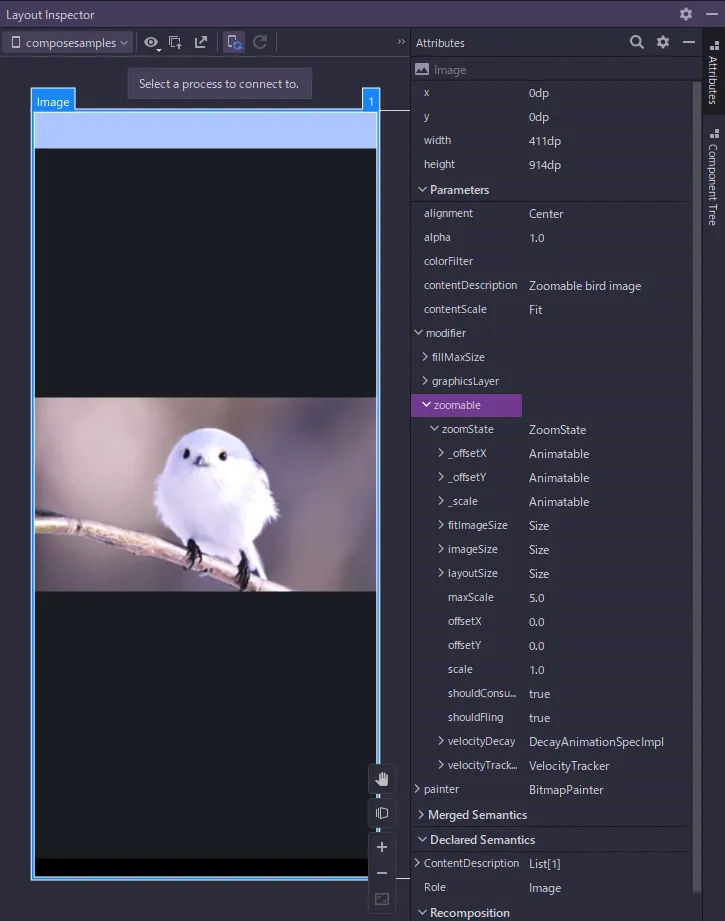This screenshot has height=921, width=725.
Task: Toggle 3D mode for the layout
Action: (x=381, y=813)
